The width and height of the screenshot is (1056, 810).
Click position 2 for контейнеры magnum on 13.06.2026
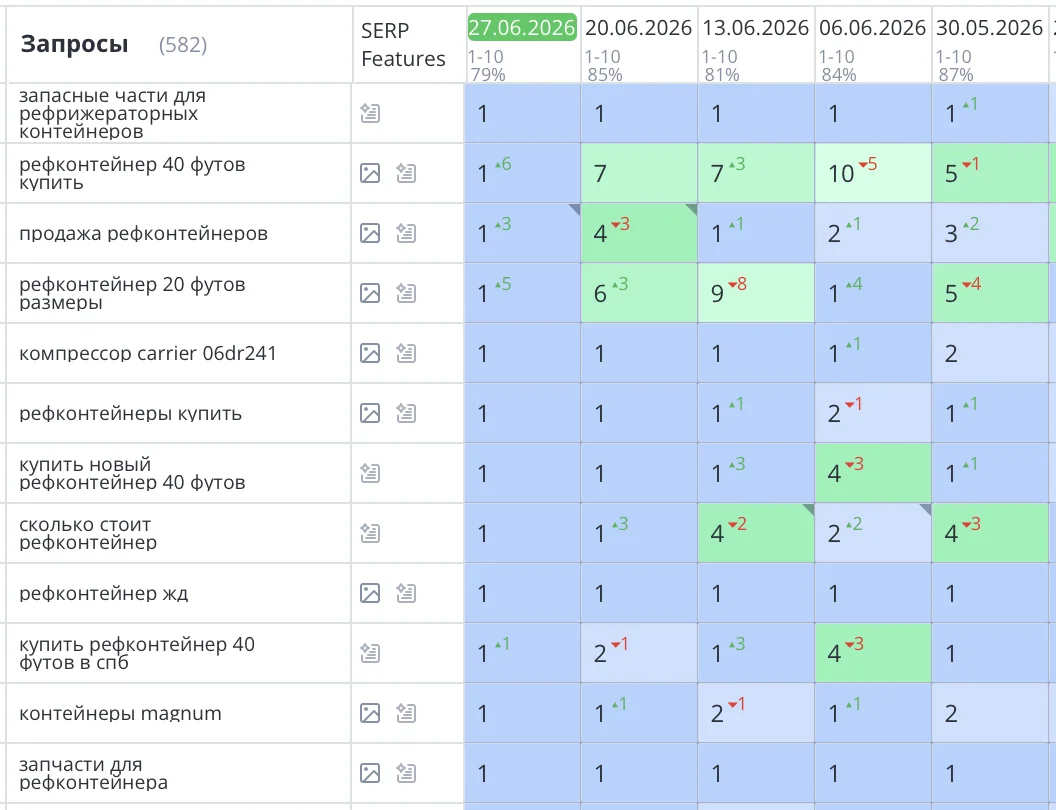756,712
